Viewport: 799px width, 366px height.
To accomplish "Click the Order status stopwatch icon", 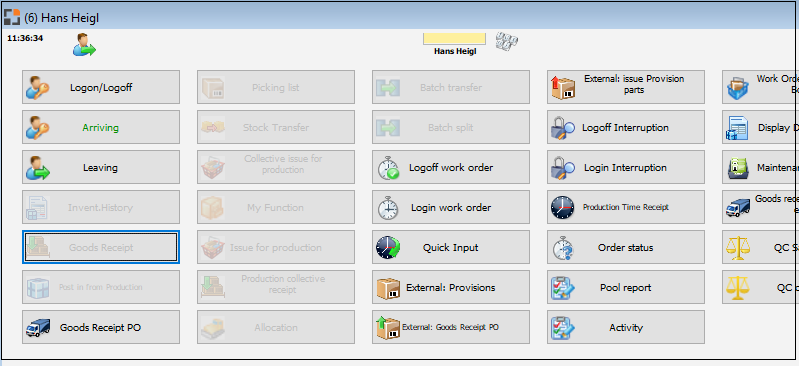I will (564, 248).
